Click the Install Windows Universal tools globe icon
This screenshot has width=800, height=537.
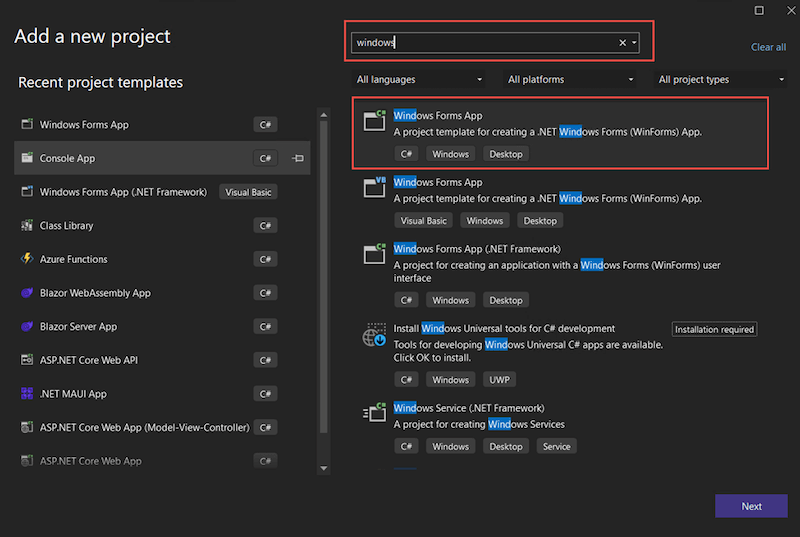tap(374, 335)
